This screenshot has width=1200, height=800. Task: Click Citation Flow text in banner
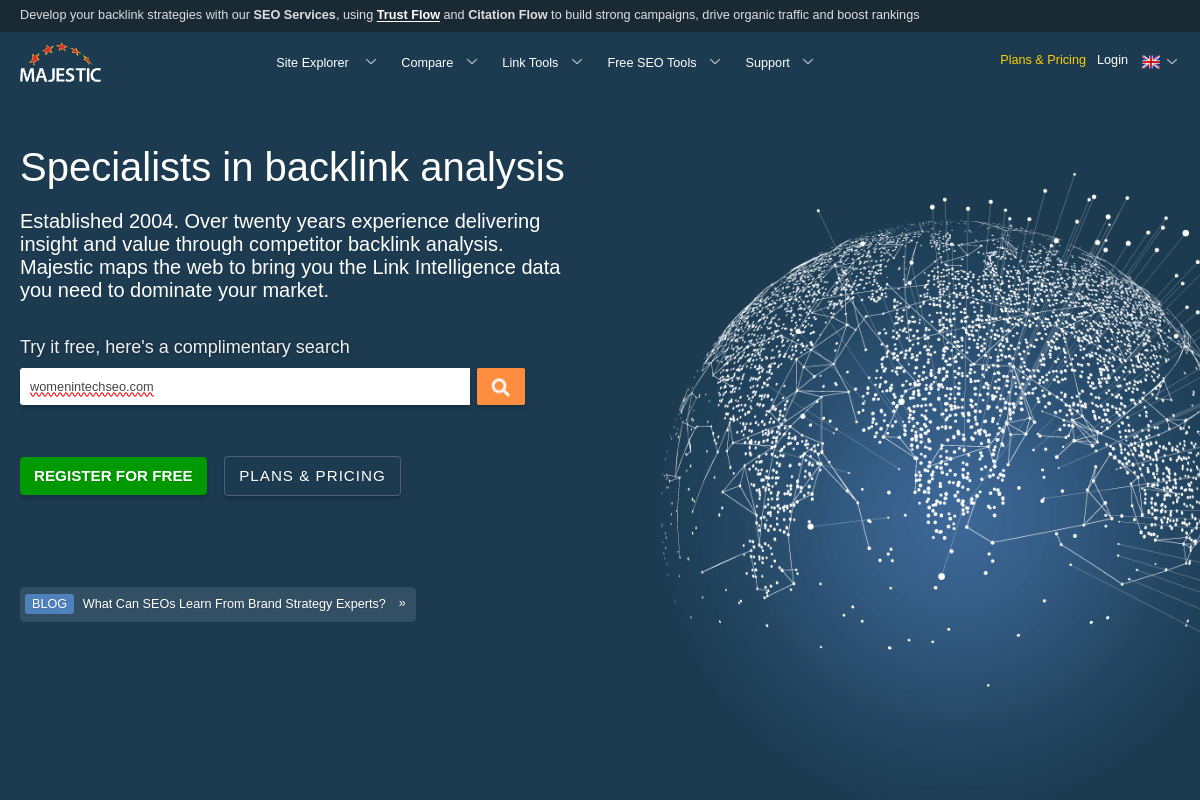click(508, 15)
